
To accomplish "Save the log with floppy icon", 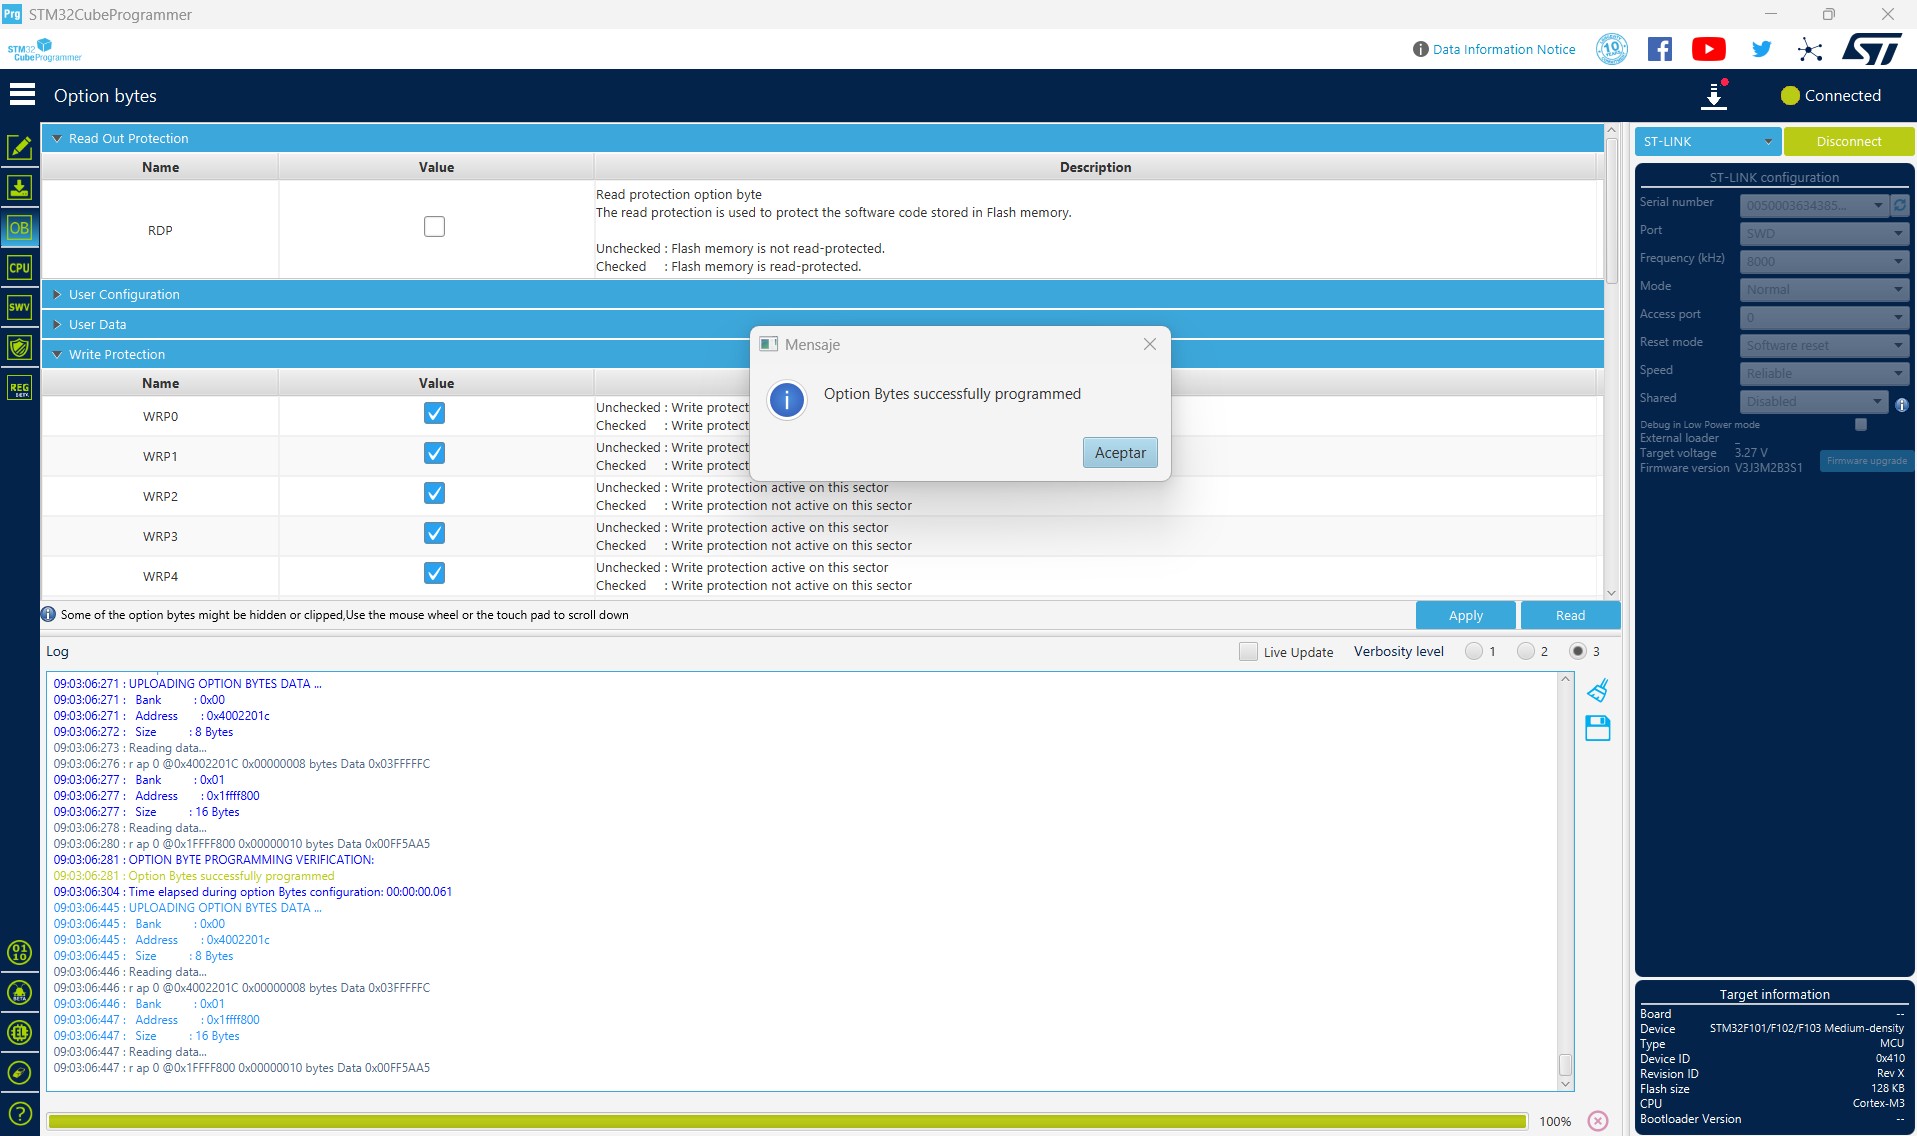I will pyautogui.click(x=1597, y=728).
